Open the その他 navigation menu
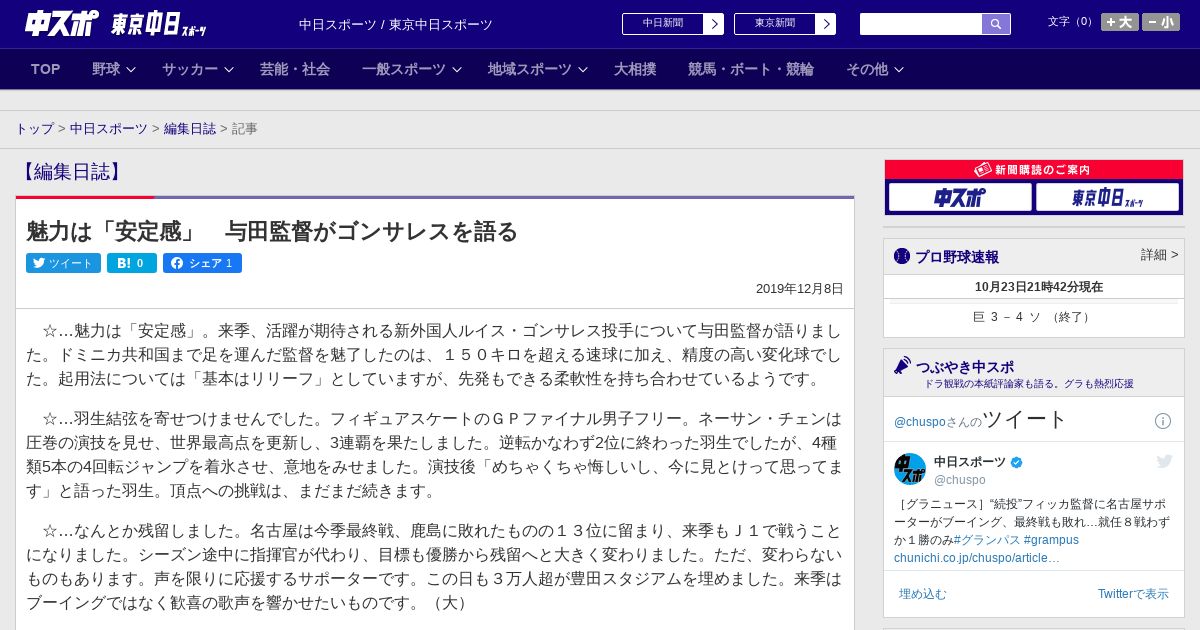 click(867, 69)
